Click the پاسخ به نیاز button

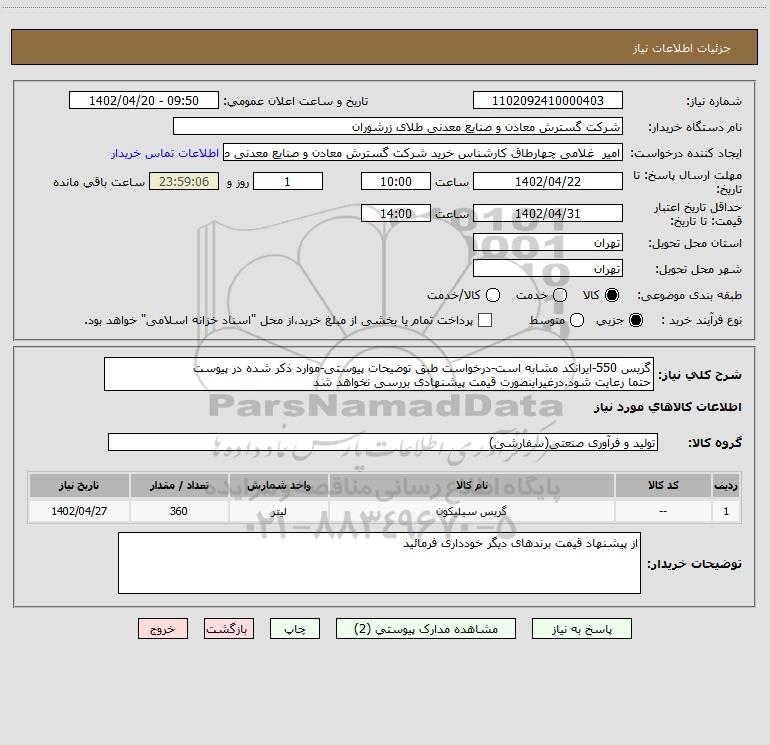pyautogui.click(x=581, y=629)
